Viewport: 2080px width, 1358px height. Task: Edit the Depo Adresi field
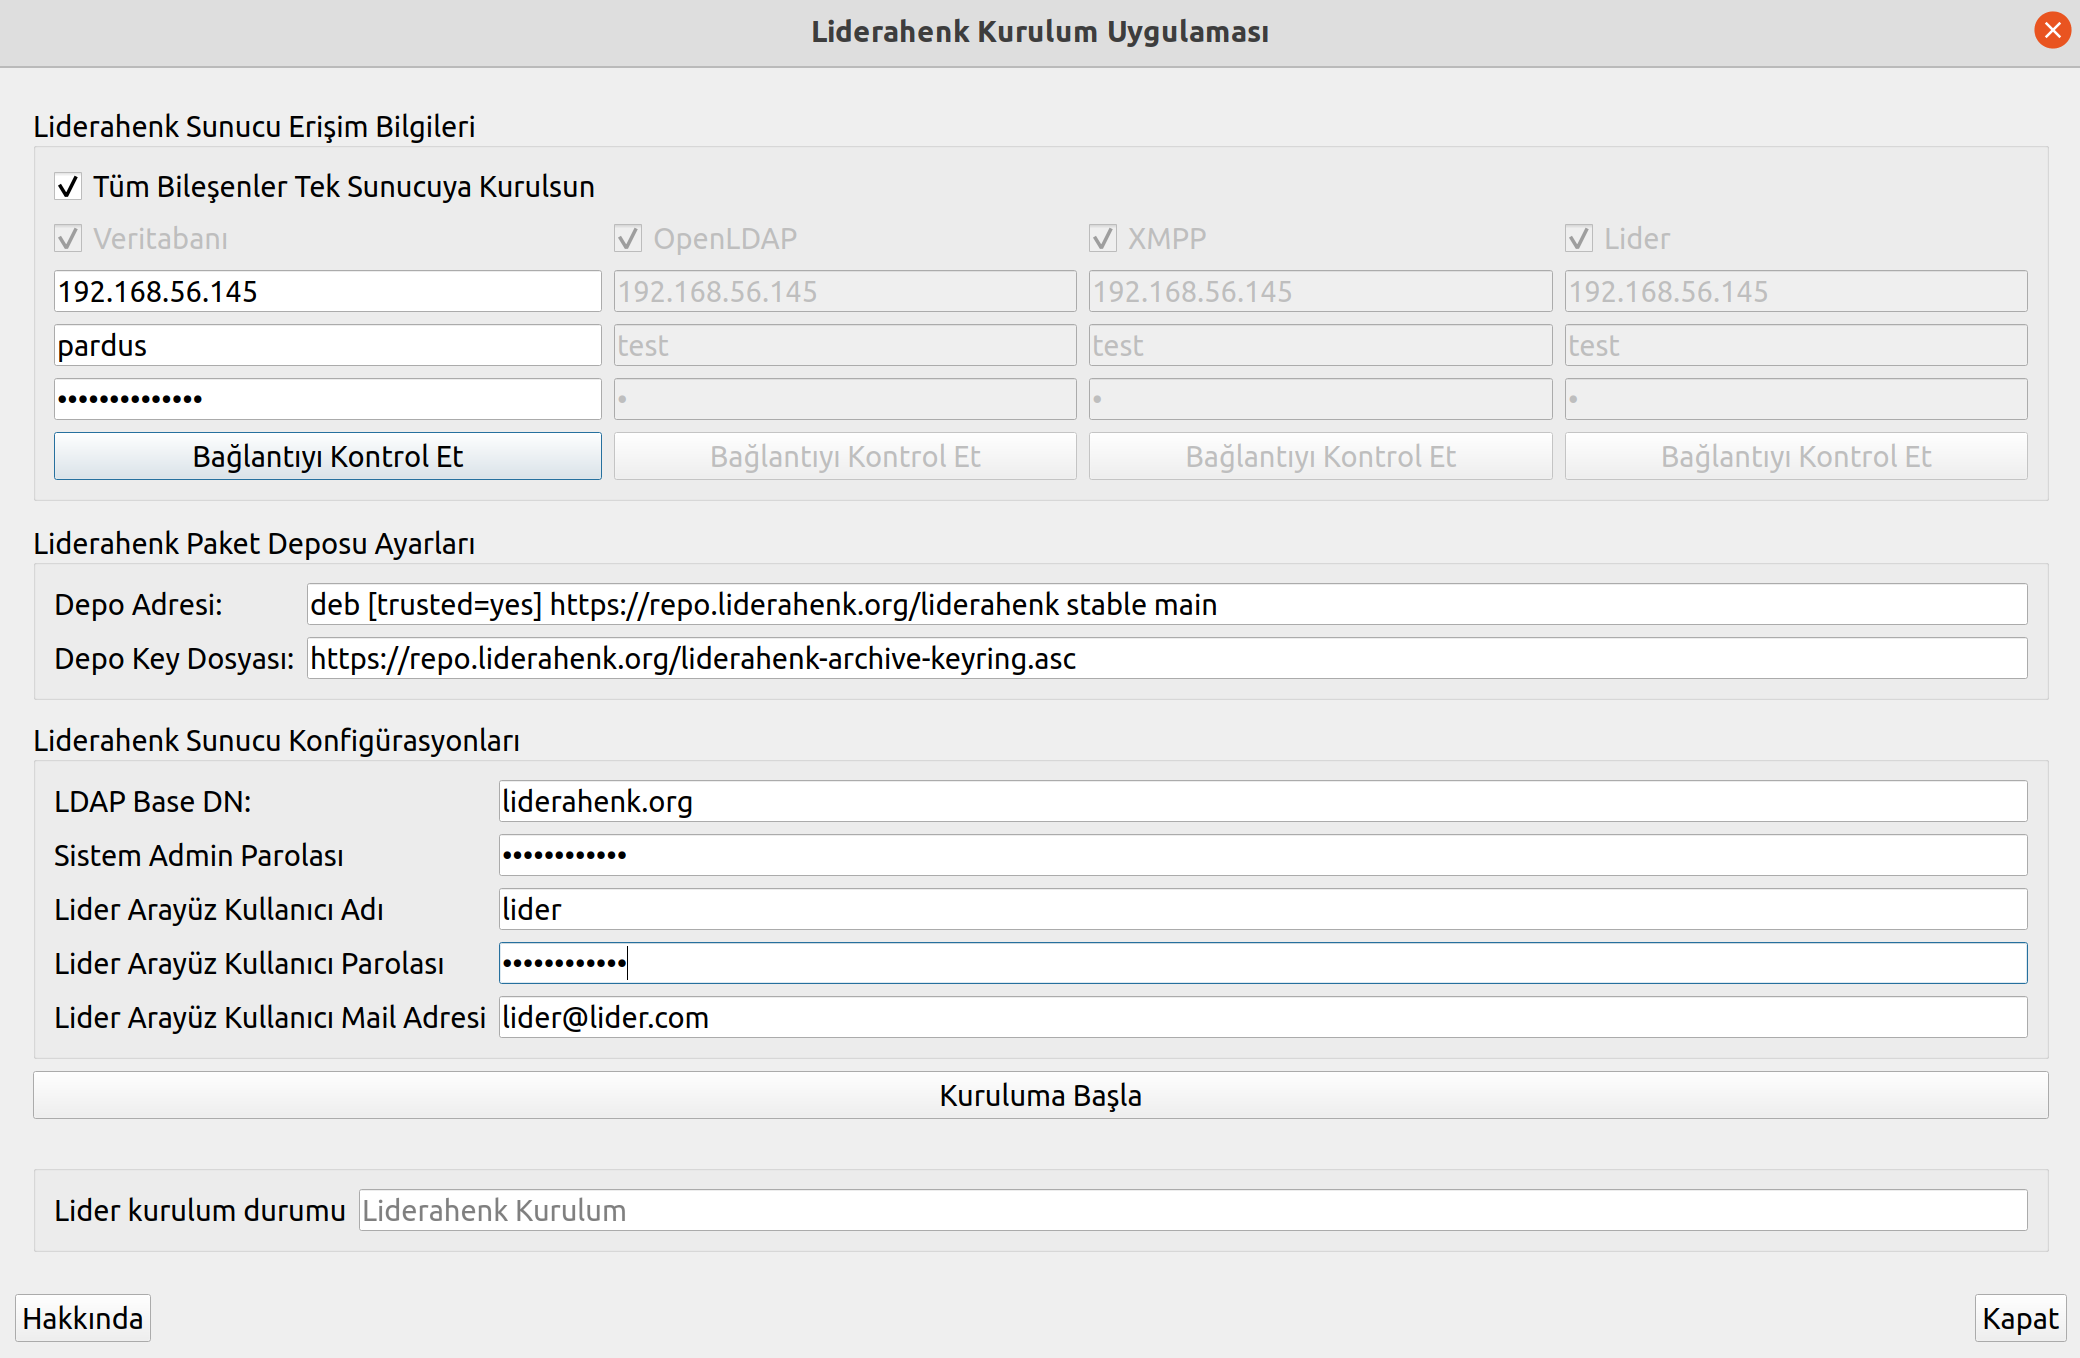coord(1166,604)
